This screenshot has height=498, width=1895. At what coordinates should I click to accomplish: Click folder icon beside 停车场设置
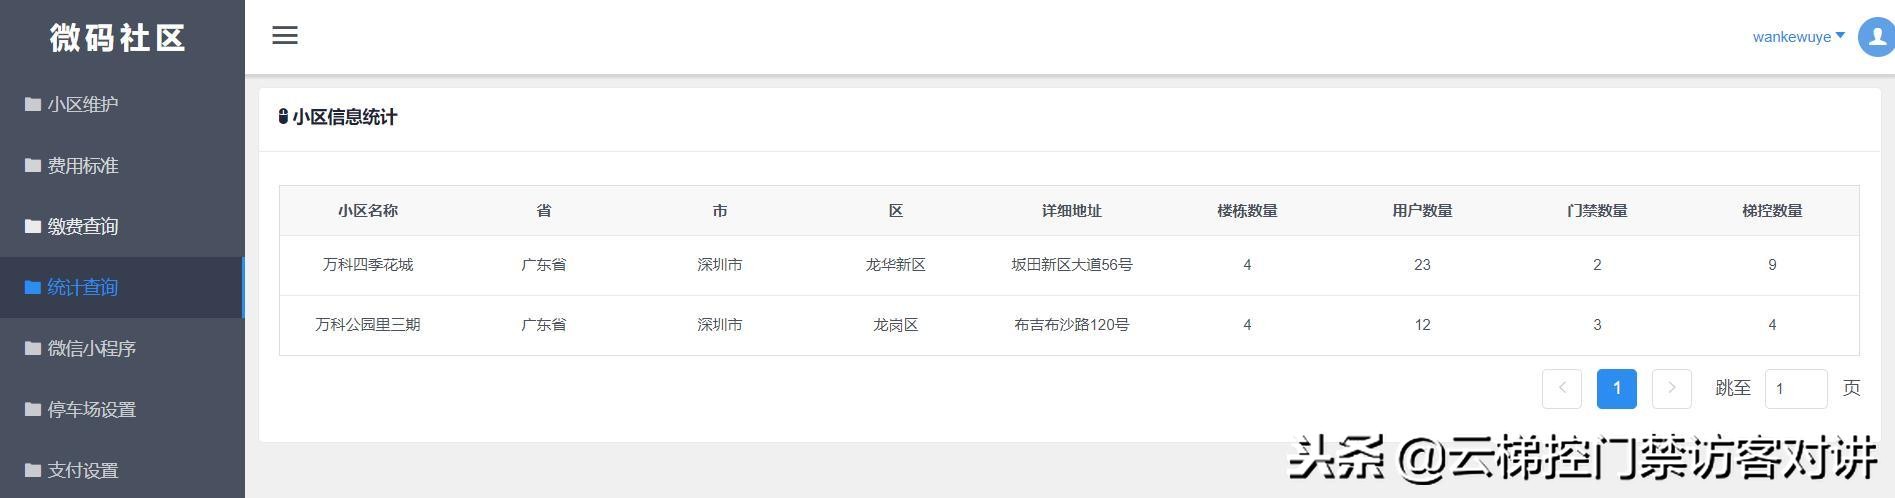(33, 409)
